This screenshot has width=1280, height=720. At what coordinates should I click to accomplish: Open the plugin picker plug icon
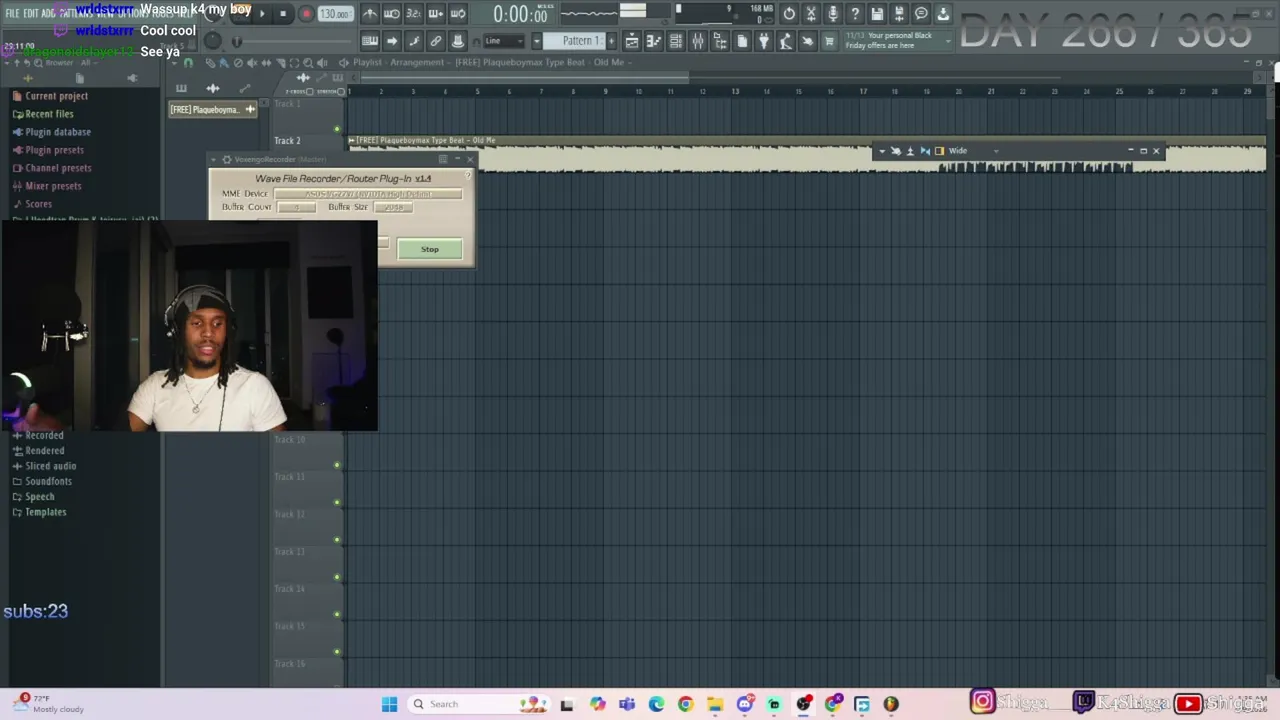pos(764,41)
